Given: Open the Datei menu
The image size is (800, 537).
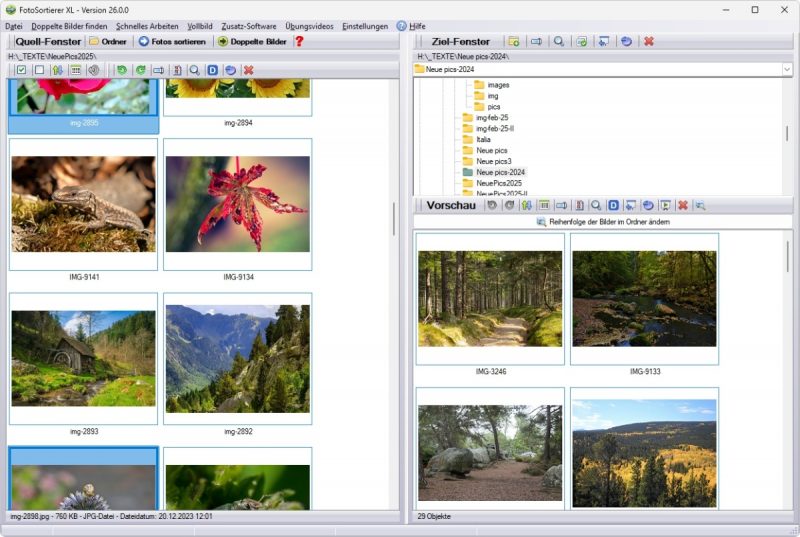Looking at the screenshot, I should click(x=14, y=26).
